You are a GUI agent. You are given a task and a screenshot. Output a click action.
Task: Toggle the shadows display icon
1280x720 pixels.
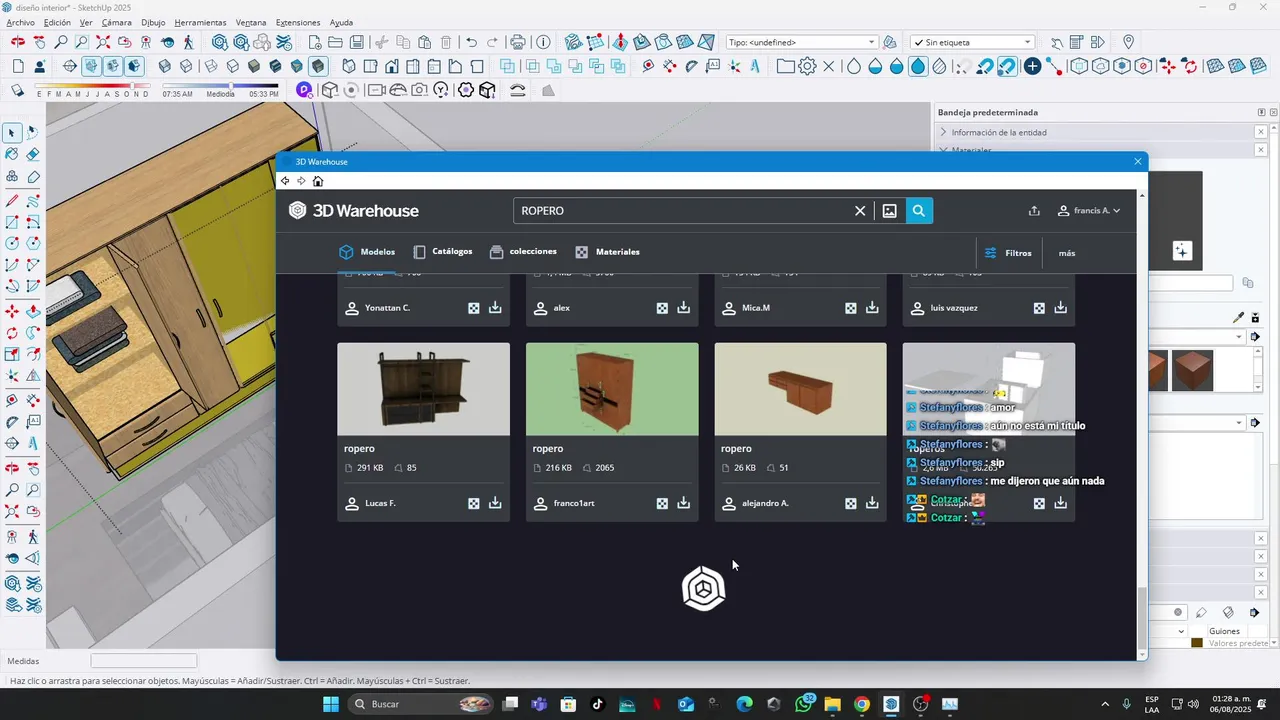point(17,90)
